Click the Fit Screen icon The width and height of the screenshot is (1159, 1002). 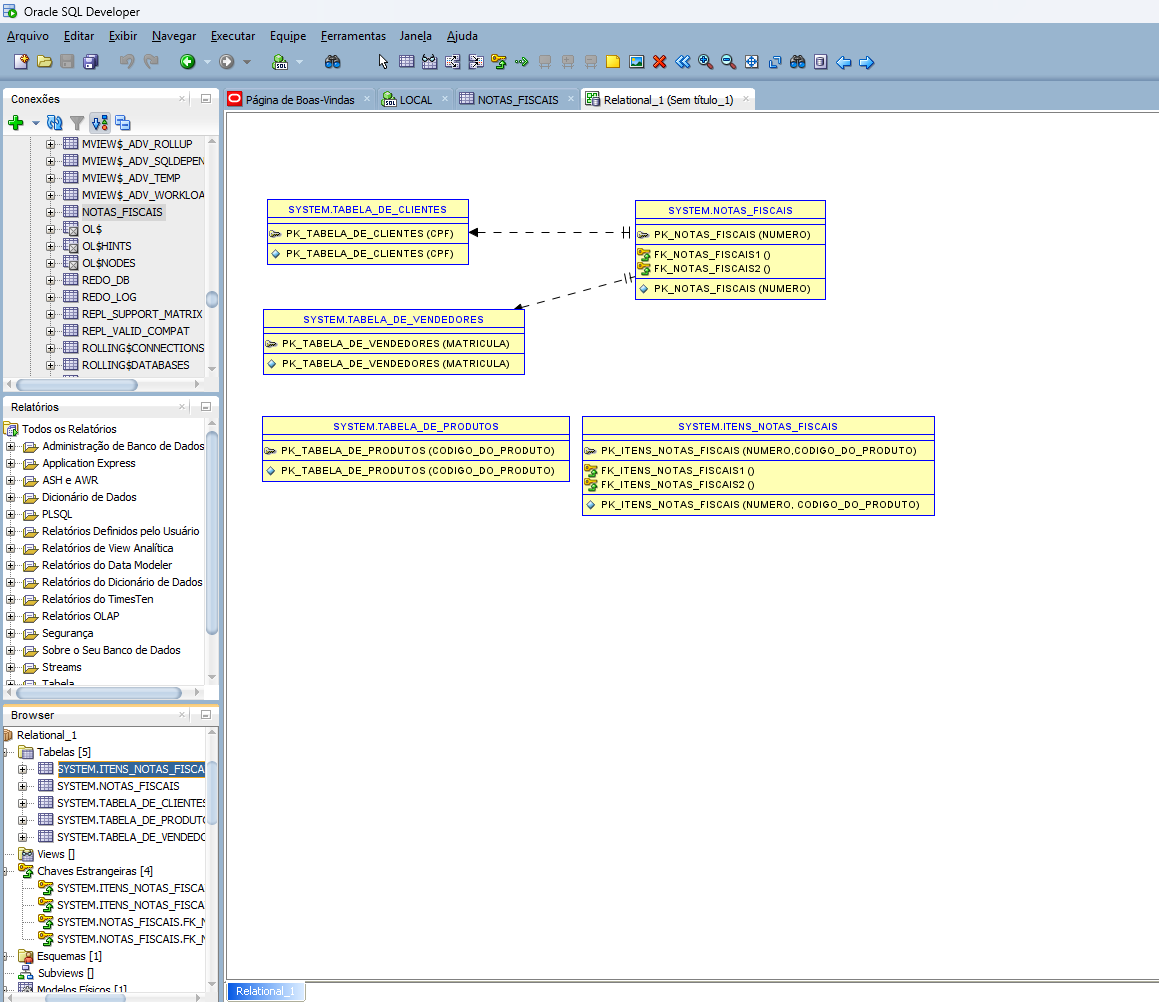(x=752, y=62)
